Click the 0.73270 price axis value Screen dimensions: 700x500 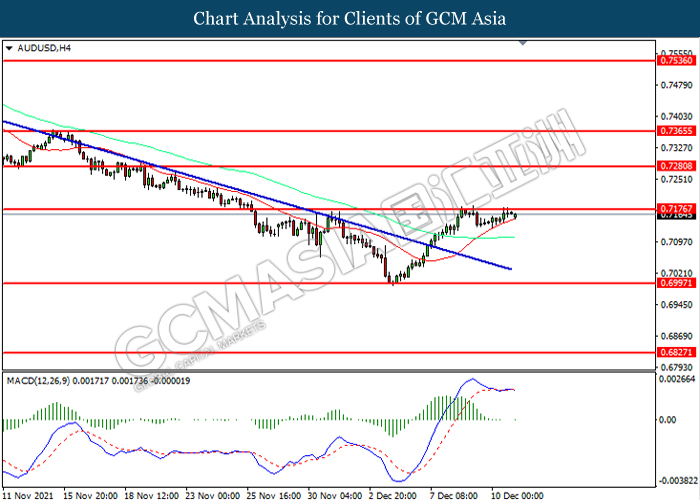(x=677, y=148)
